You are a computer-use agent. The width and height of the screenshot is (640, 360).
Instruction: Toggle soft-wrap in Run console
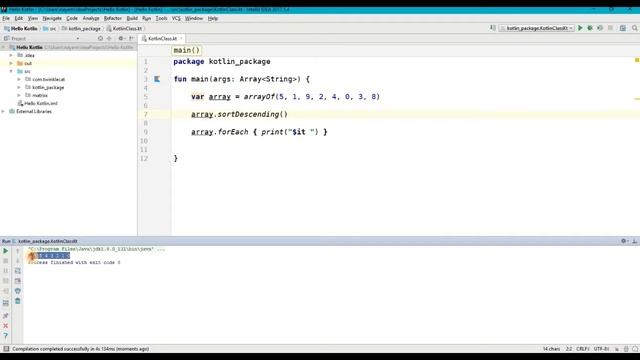click(18, 271)
